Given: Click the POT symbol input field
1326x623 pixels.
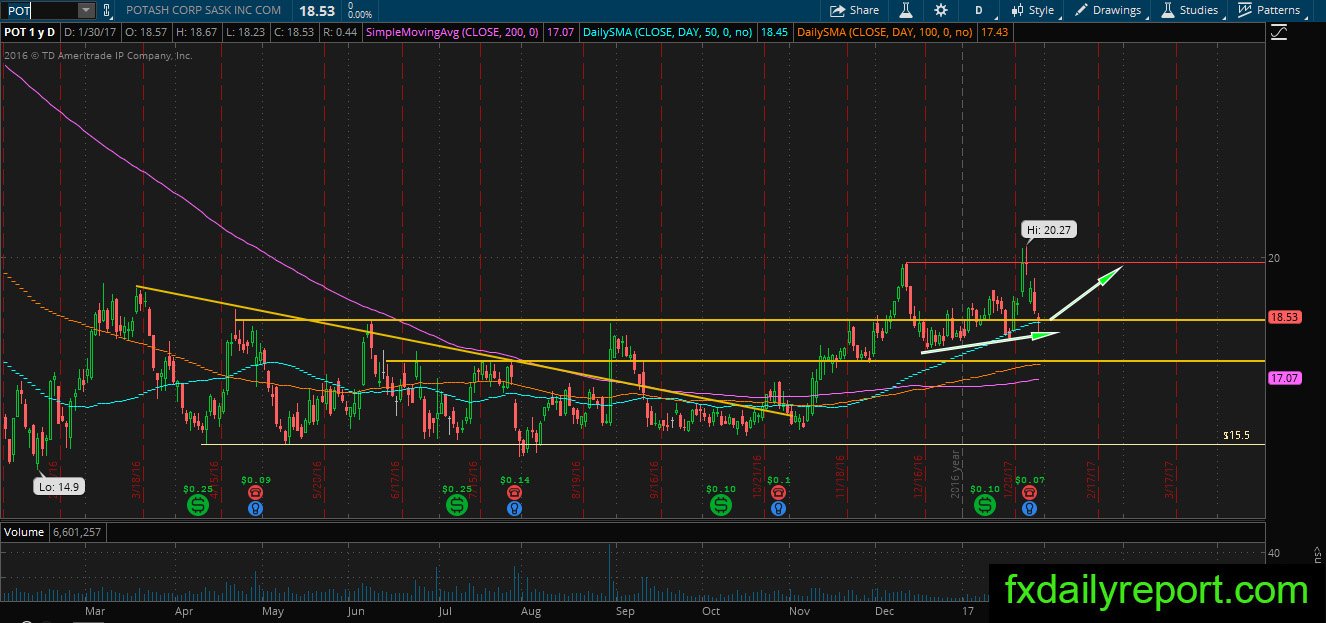Looking at the screenshot, I should point(39,10).
